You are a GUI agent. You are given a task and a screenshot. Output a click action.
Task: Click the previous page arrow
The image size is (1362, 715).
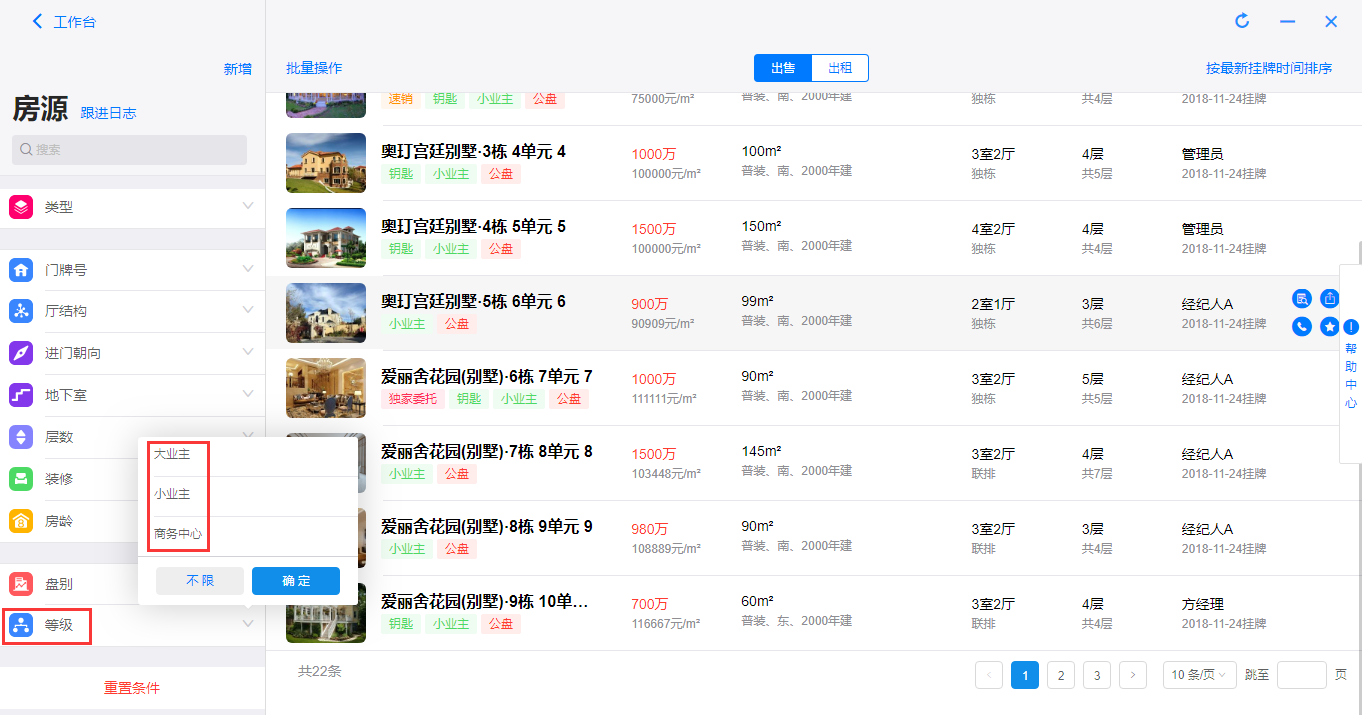[x=989, y=675]
